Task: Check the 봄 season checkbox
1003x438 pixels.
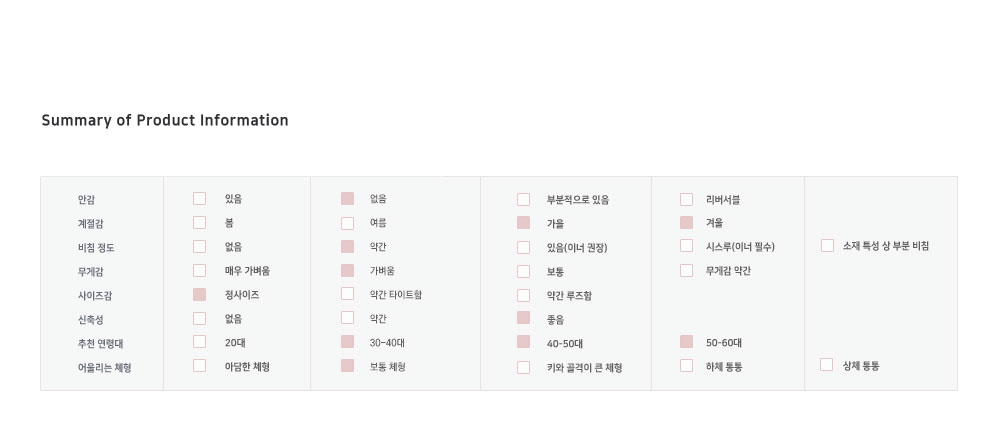Action: point(200,223)
